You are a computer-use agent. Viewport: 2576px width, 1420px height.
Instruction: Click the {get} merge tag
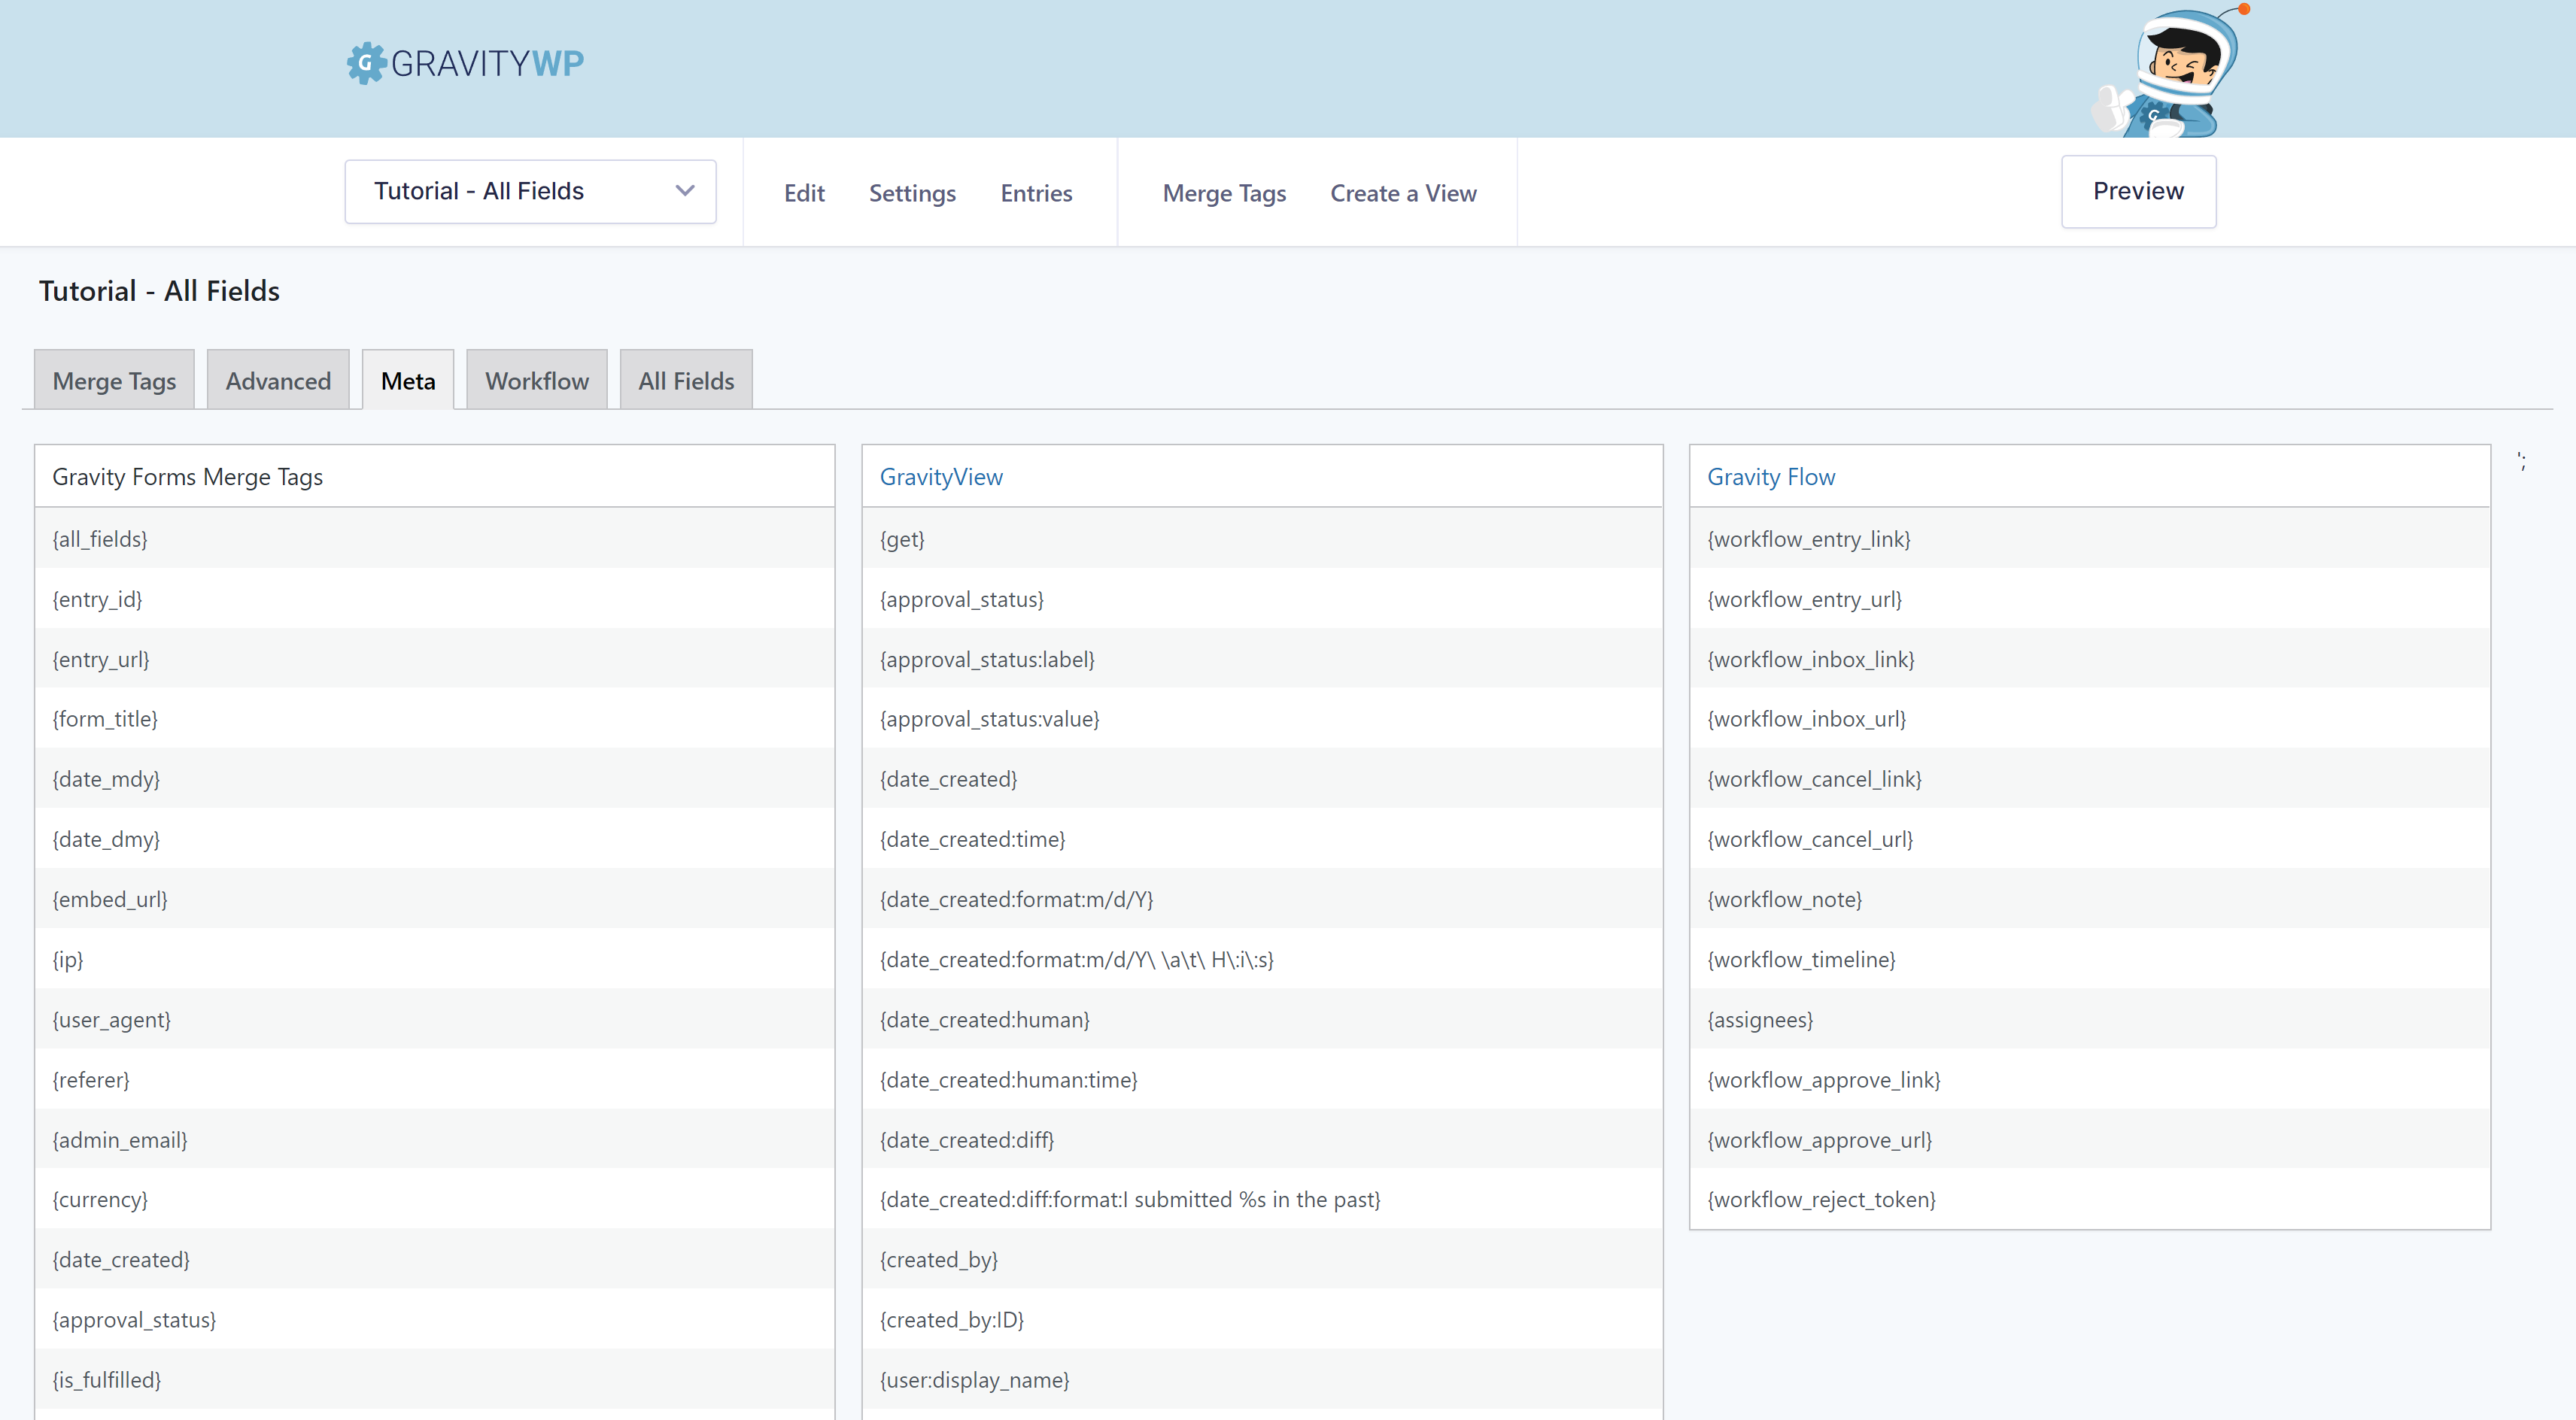[902, 539]
